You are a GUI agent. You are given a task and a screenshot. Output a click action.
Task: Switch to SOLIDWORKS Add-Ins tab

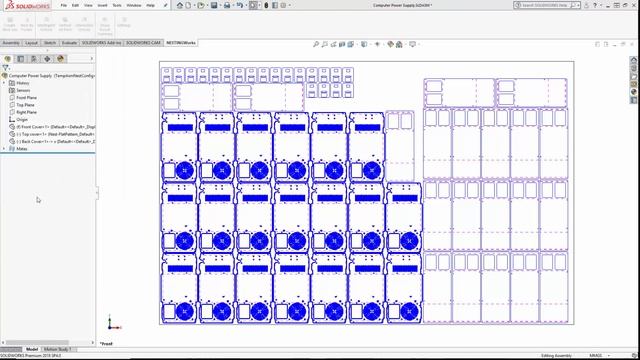click(102, 43)
